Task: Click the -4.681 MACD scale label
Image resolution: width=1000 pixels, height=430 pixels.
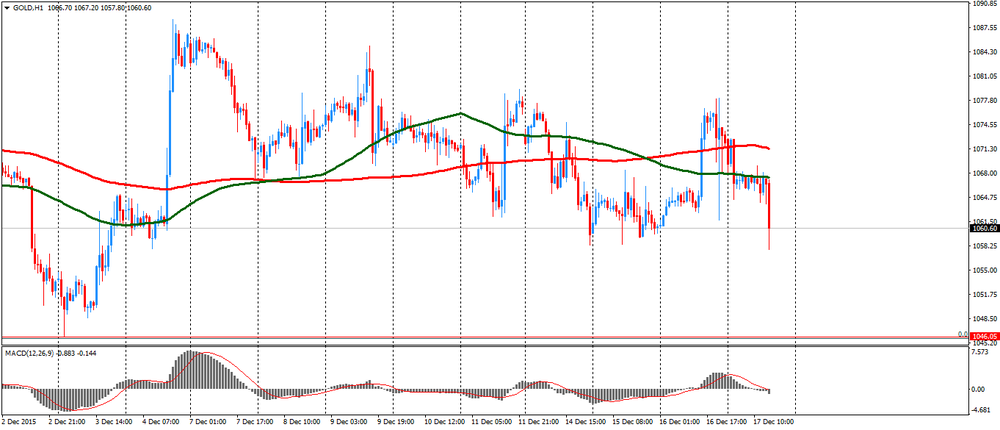Action: pos(982,408)
